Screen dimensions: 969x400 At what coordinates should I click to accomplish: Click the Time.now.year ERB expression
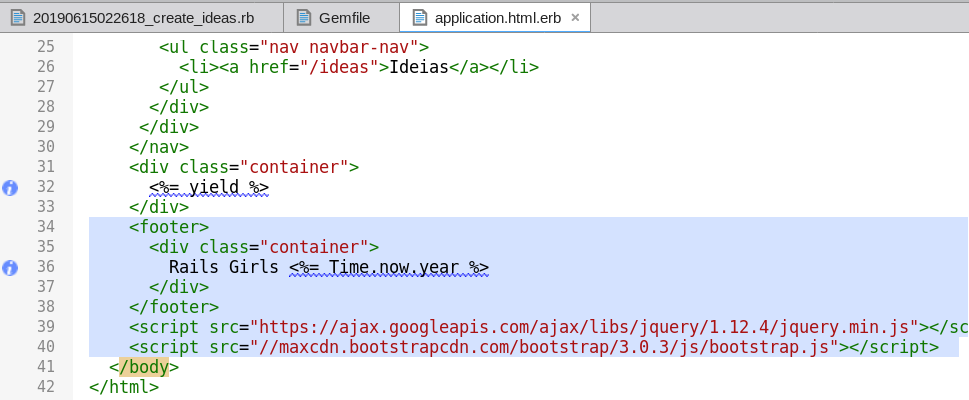point(389,268)
